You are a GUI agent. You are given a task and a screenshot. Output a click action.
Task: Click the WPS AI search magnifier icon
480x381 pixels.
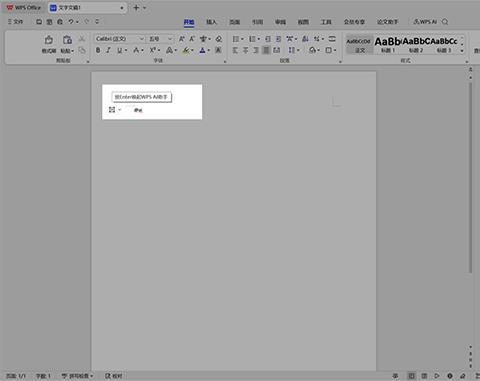coord(445,22)
